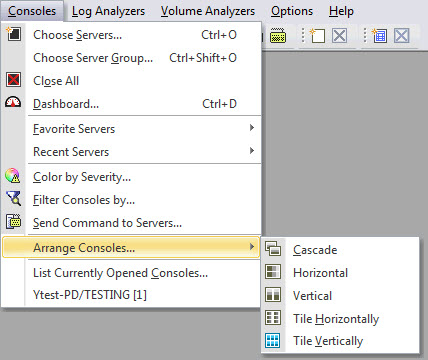Open the Volume Analyzers menu
The width and height of the screenshot is (428, 360).
[x=208, y=11]
